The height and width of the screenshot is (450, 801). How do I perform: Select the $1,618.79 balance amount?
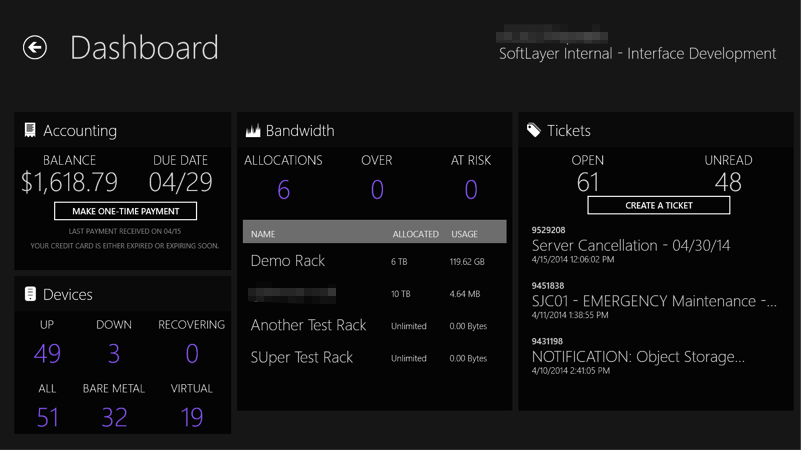pos(69,182)
